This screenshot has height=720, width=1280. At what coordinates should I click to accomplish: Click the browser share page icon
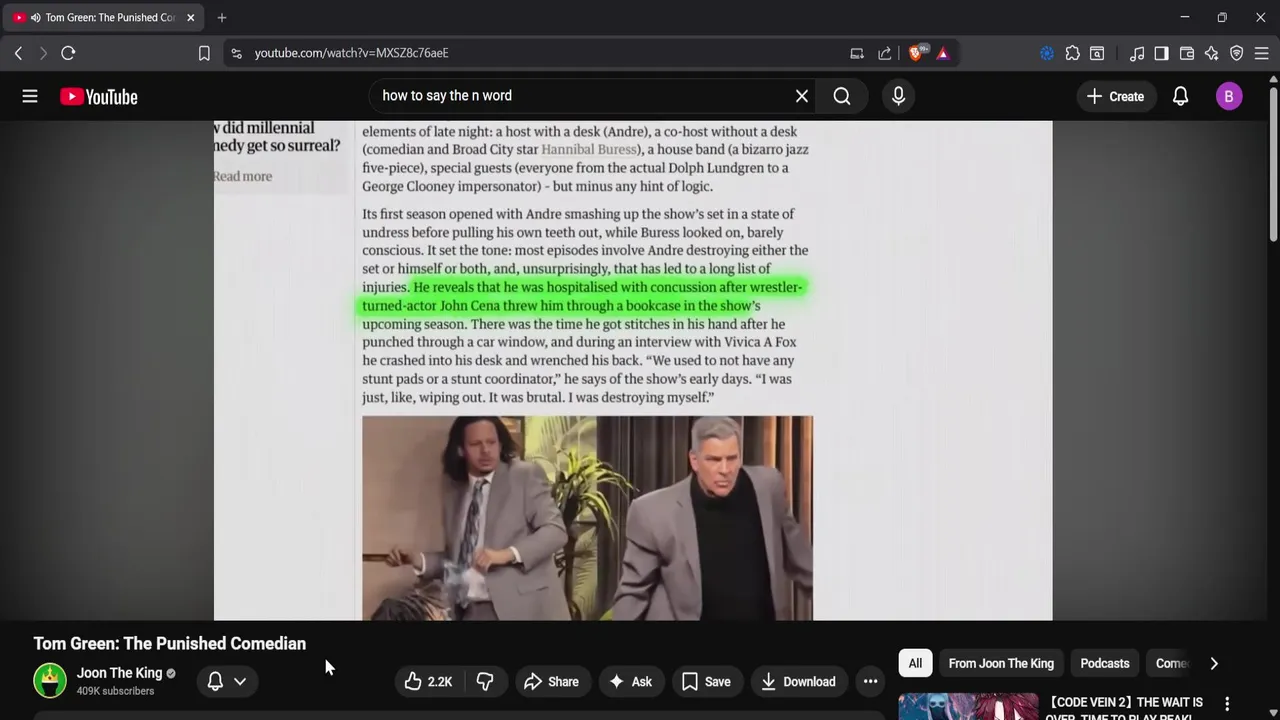point(885,53)
